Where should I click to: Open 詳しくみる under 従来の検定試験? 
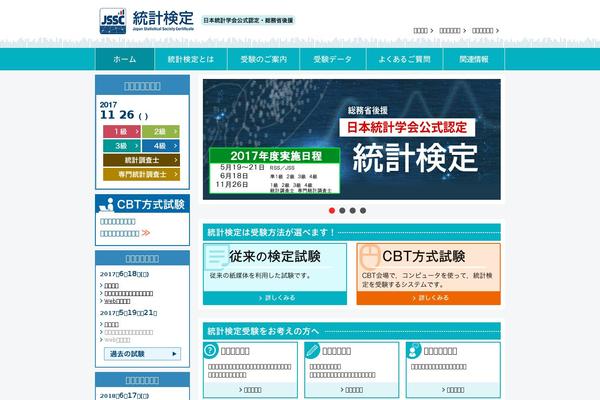(275, 298)
